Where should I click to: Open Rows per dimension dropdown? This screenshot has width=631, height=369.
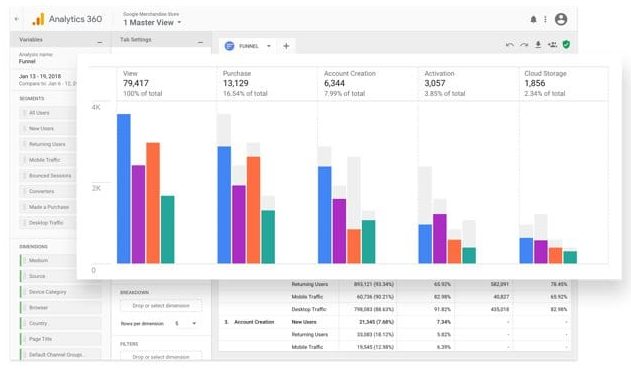[186, 324]
